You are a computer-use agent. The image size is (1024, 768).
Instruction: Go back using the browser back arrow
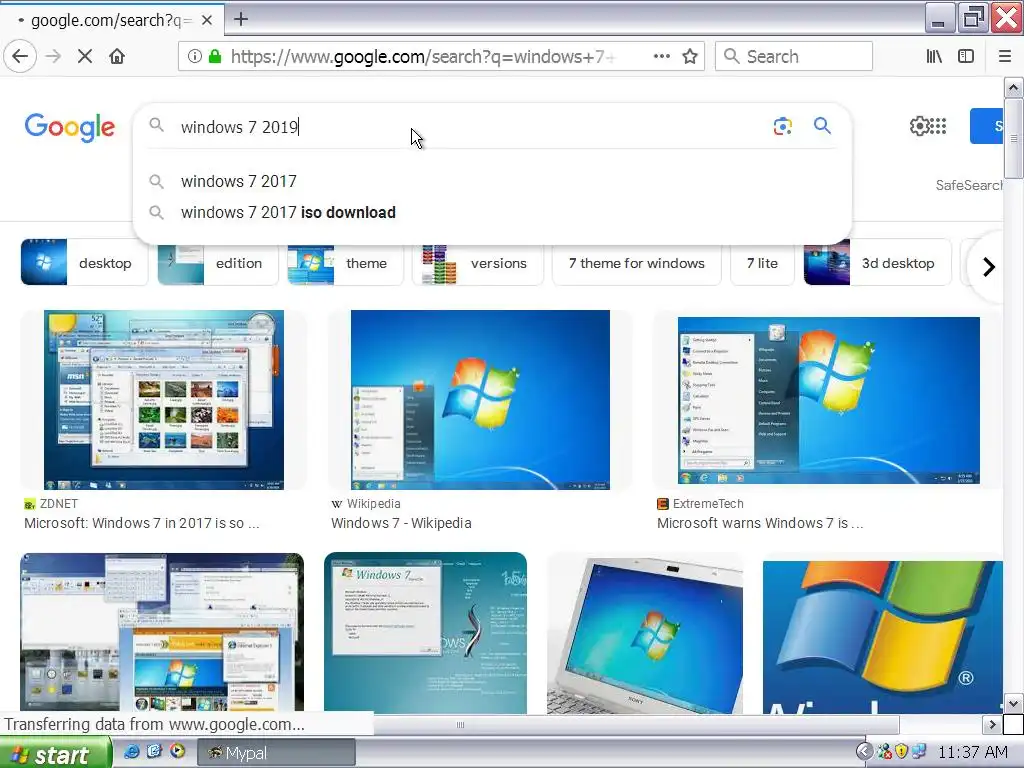click(x=20, y=56)
